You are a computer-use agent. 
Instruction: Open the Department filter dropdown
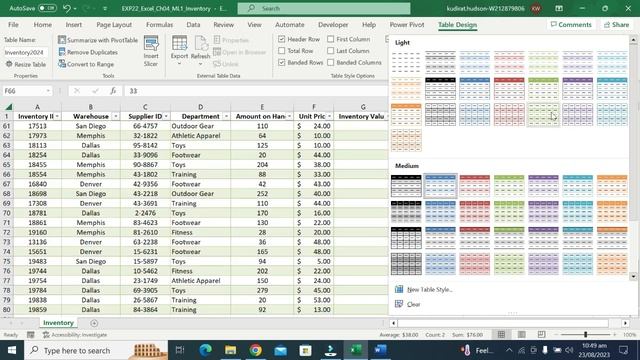coord(226,116)
